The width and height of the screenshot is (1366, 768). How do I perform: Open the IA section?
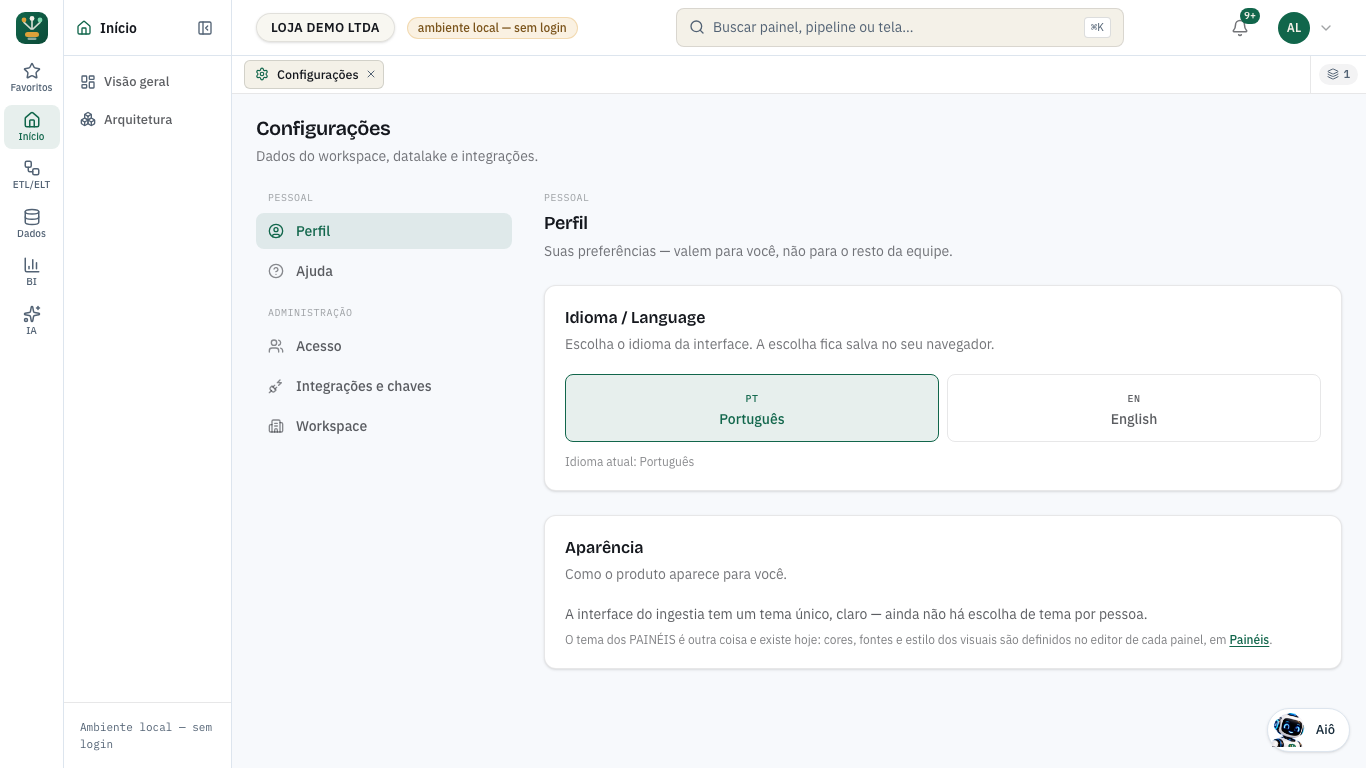[x=32, y=320]
